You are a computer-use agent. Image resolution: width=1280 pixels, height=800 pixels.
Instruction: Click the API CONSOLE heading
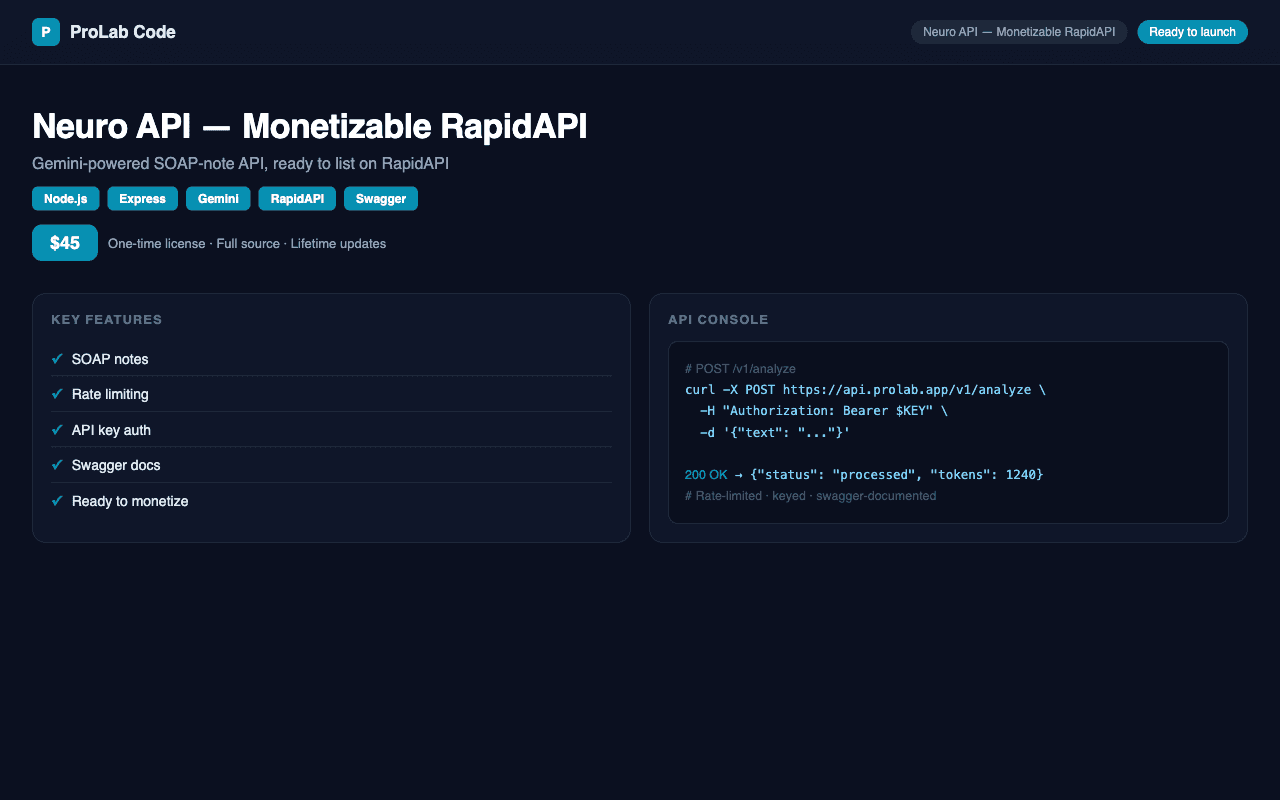[718, 320]
